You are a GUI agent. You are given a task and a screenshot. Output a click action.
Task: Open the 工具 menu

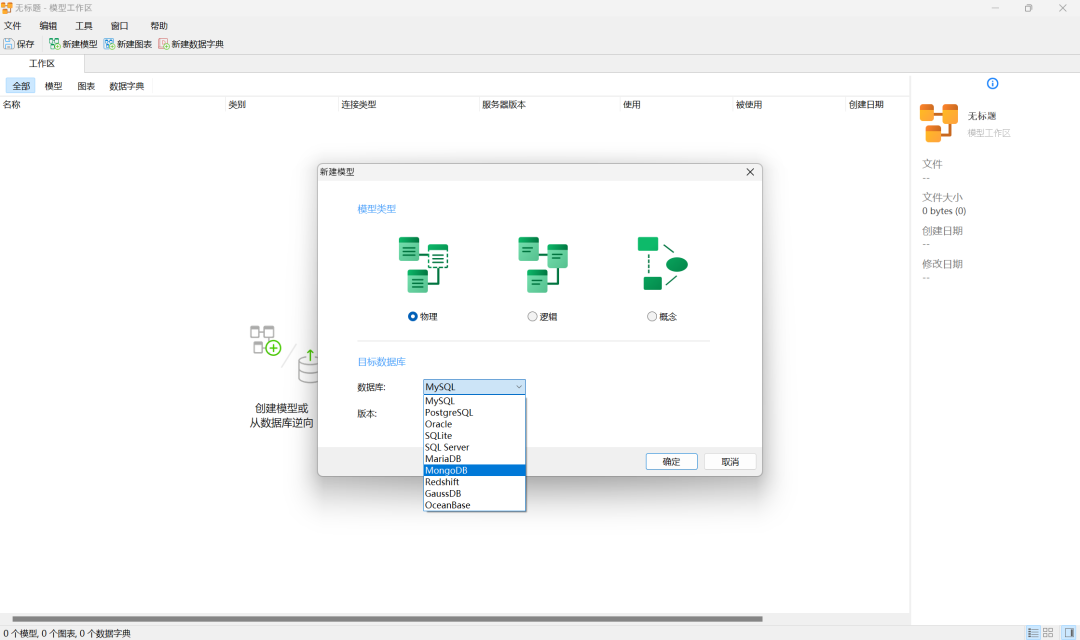click(83, 25)
